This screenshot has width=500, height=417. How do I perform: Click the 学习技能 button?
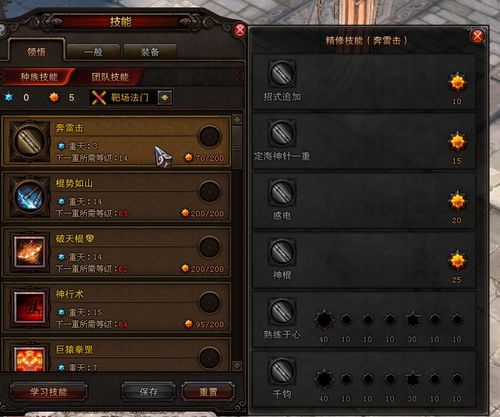(x=49, y=392)
